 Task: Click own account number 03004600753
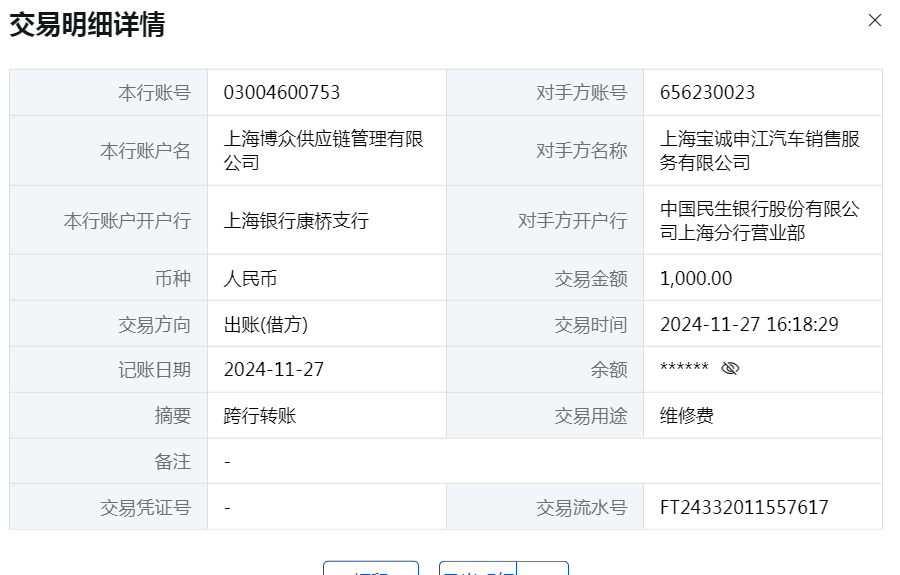[282, 93]
